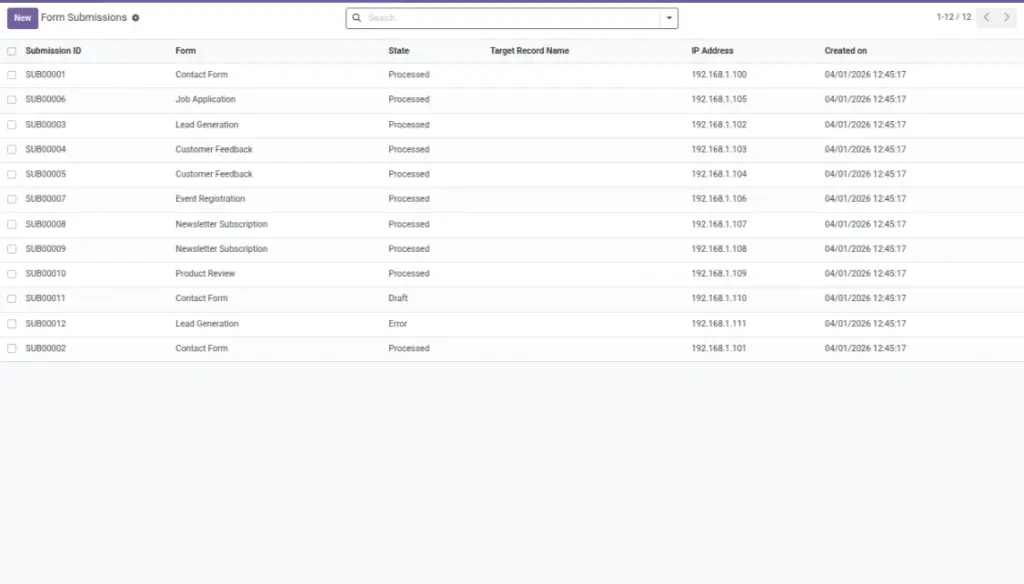Open submission SUB00001
The width and height of the screenshot is (1024, 584).
click(46, 74)
